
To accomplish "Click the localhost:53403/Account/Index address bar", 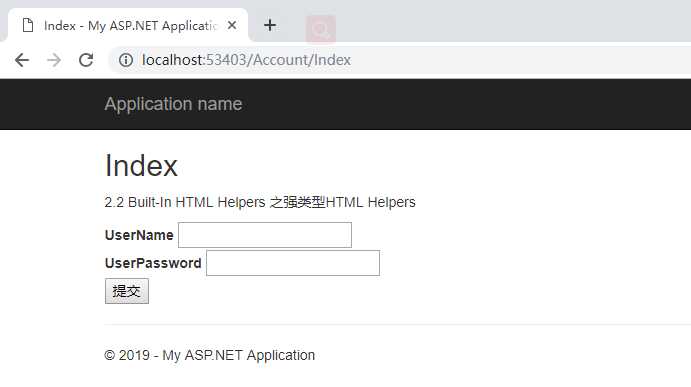I will [x=399, y=60].
